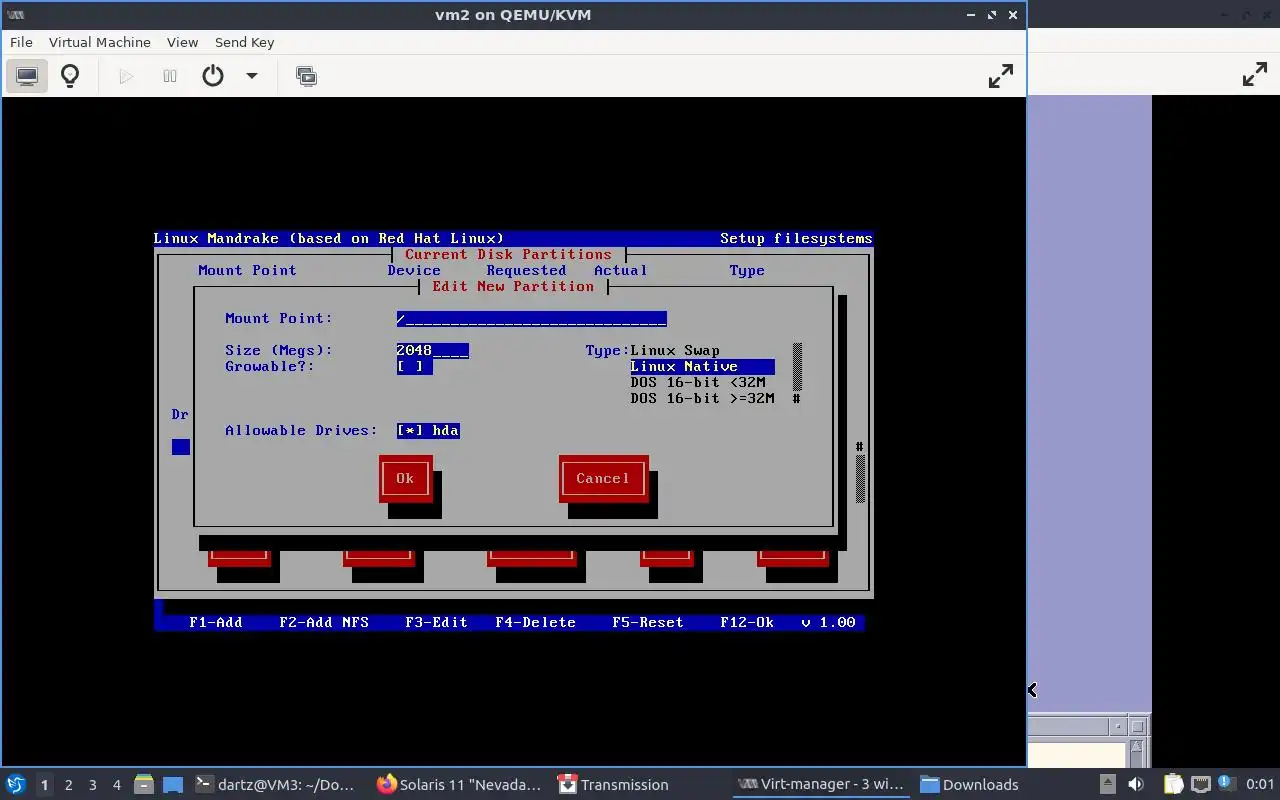Open the volume control tray icon
1280x800 pixels.
(x=1136, y=784)
